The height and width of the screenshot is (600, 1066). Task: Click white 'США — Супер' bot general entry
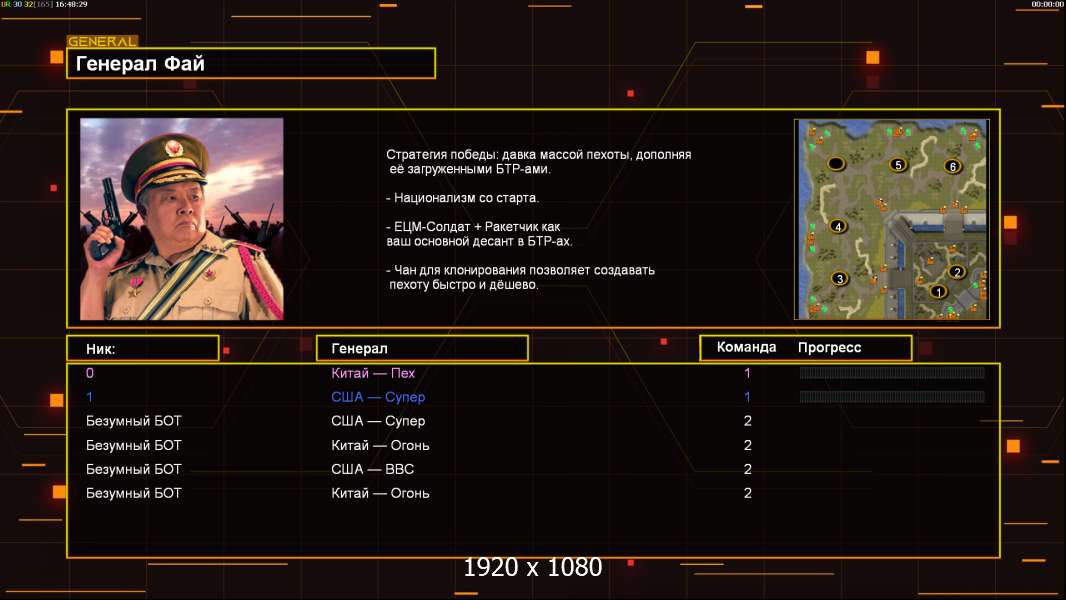pyautogui.click(x=378, y=421)
